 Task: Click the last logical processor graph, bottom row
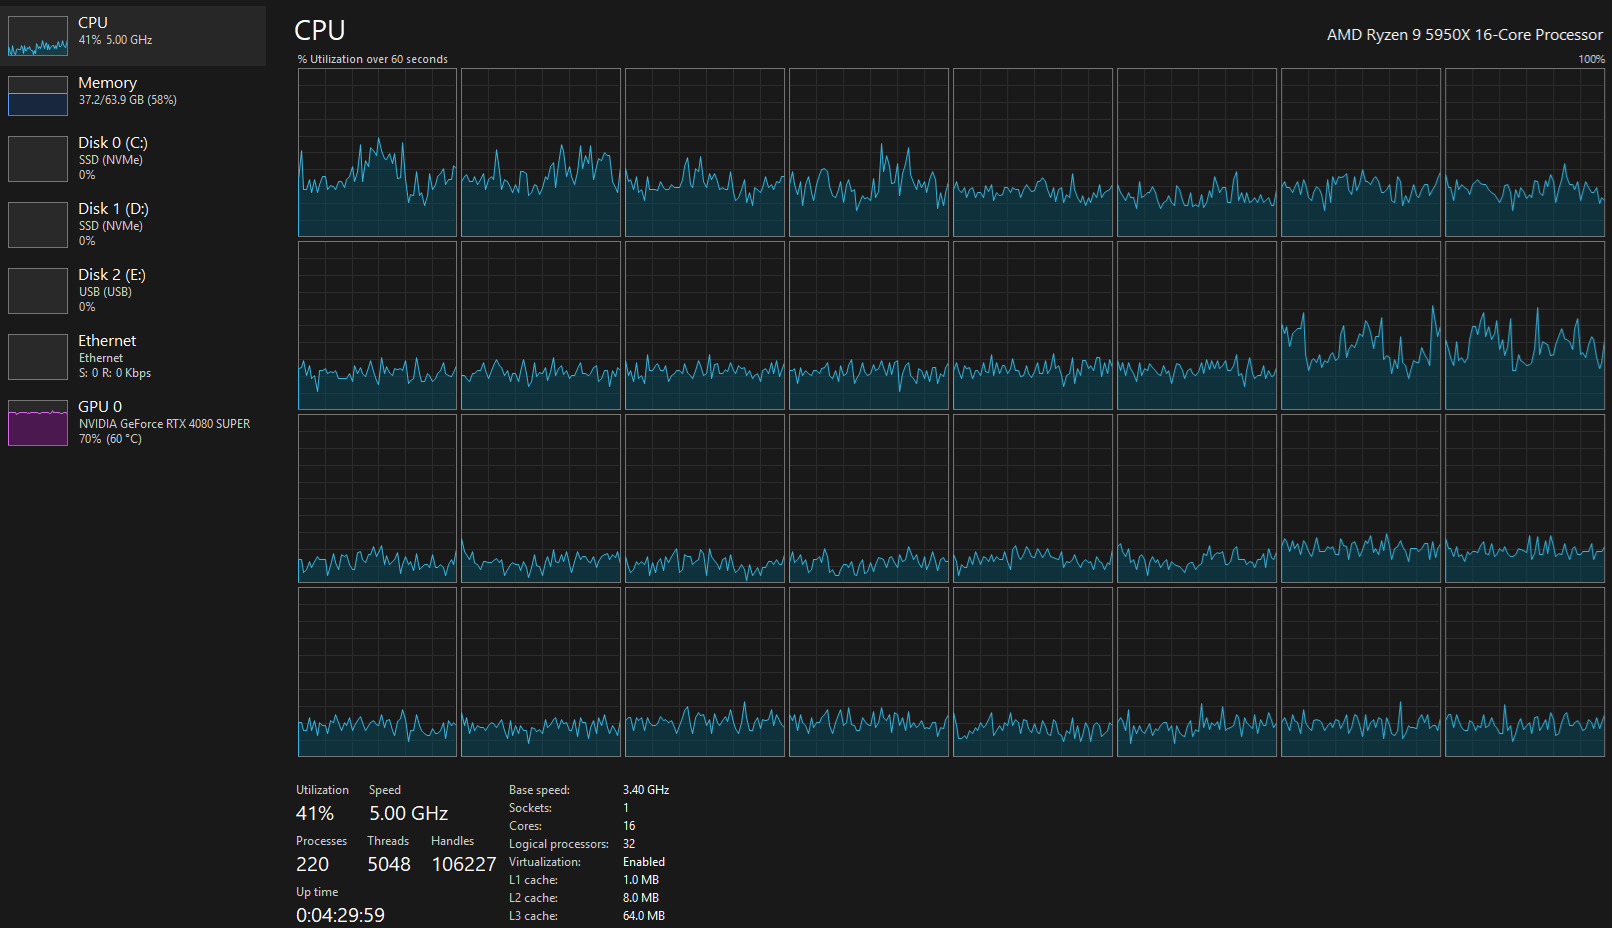pyautogui.click(x=1524, y=672)
